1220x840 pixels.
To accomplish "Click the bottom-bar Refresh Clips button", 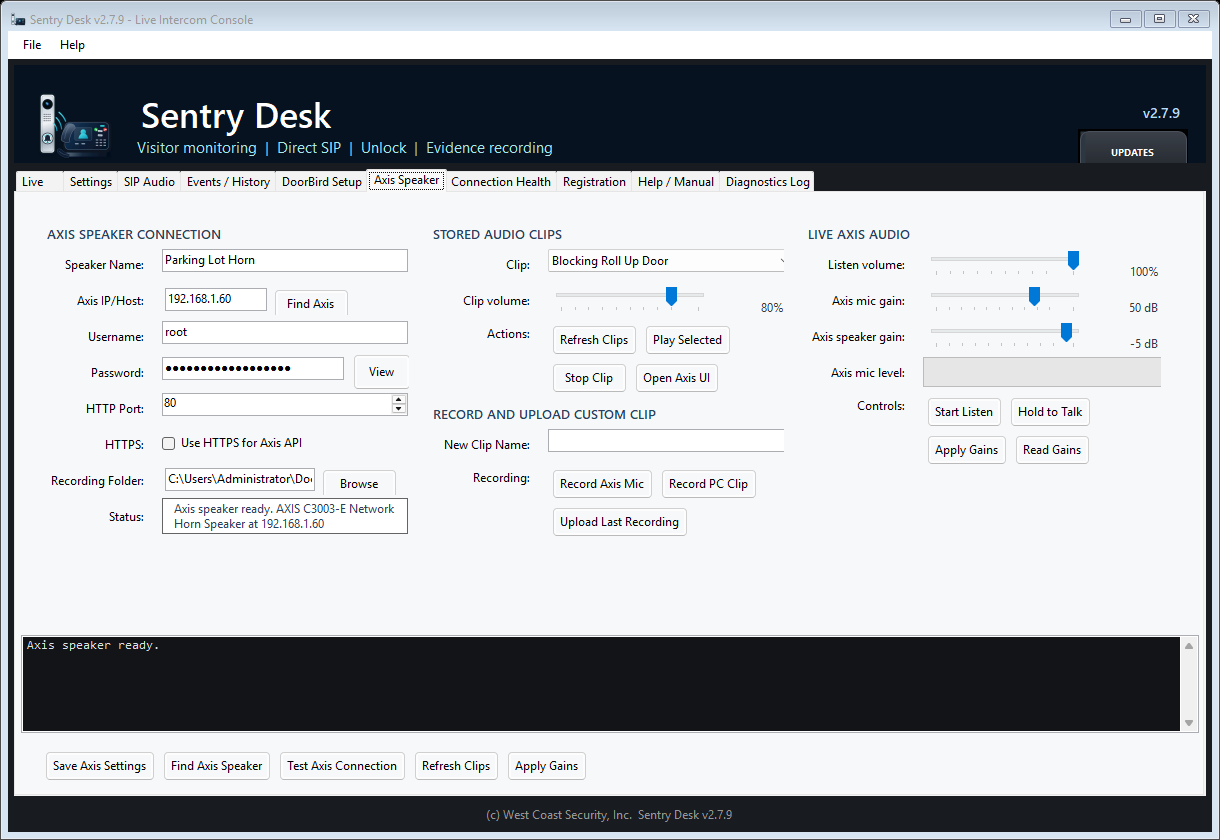I will click(456, 766).
